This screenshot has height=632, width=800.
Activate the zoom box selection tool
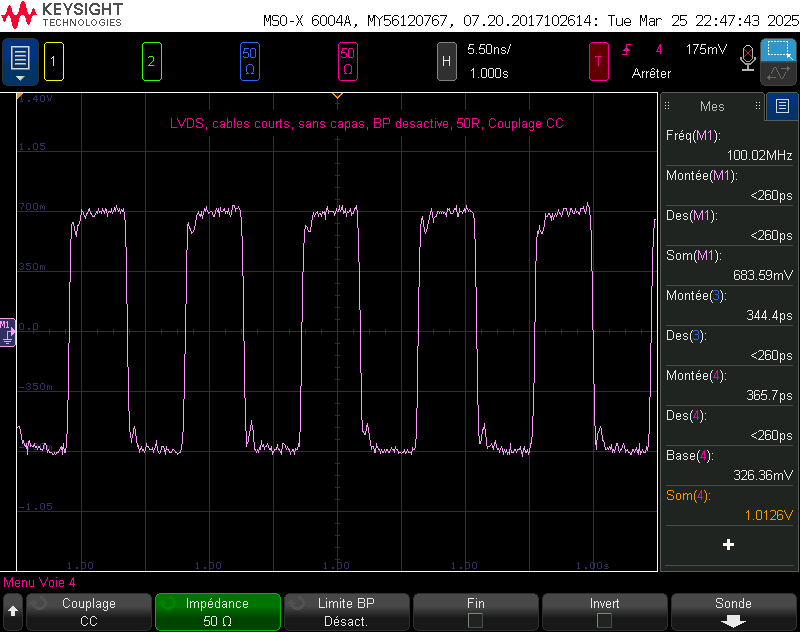point(778,50)
